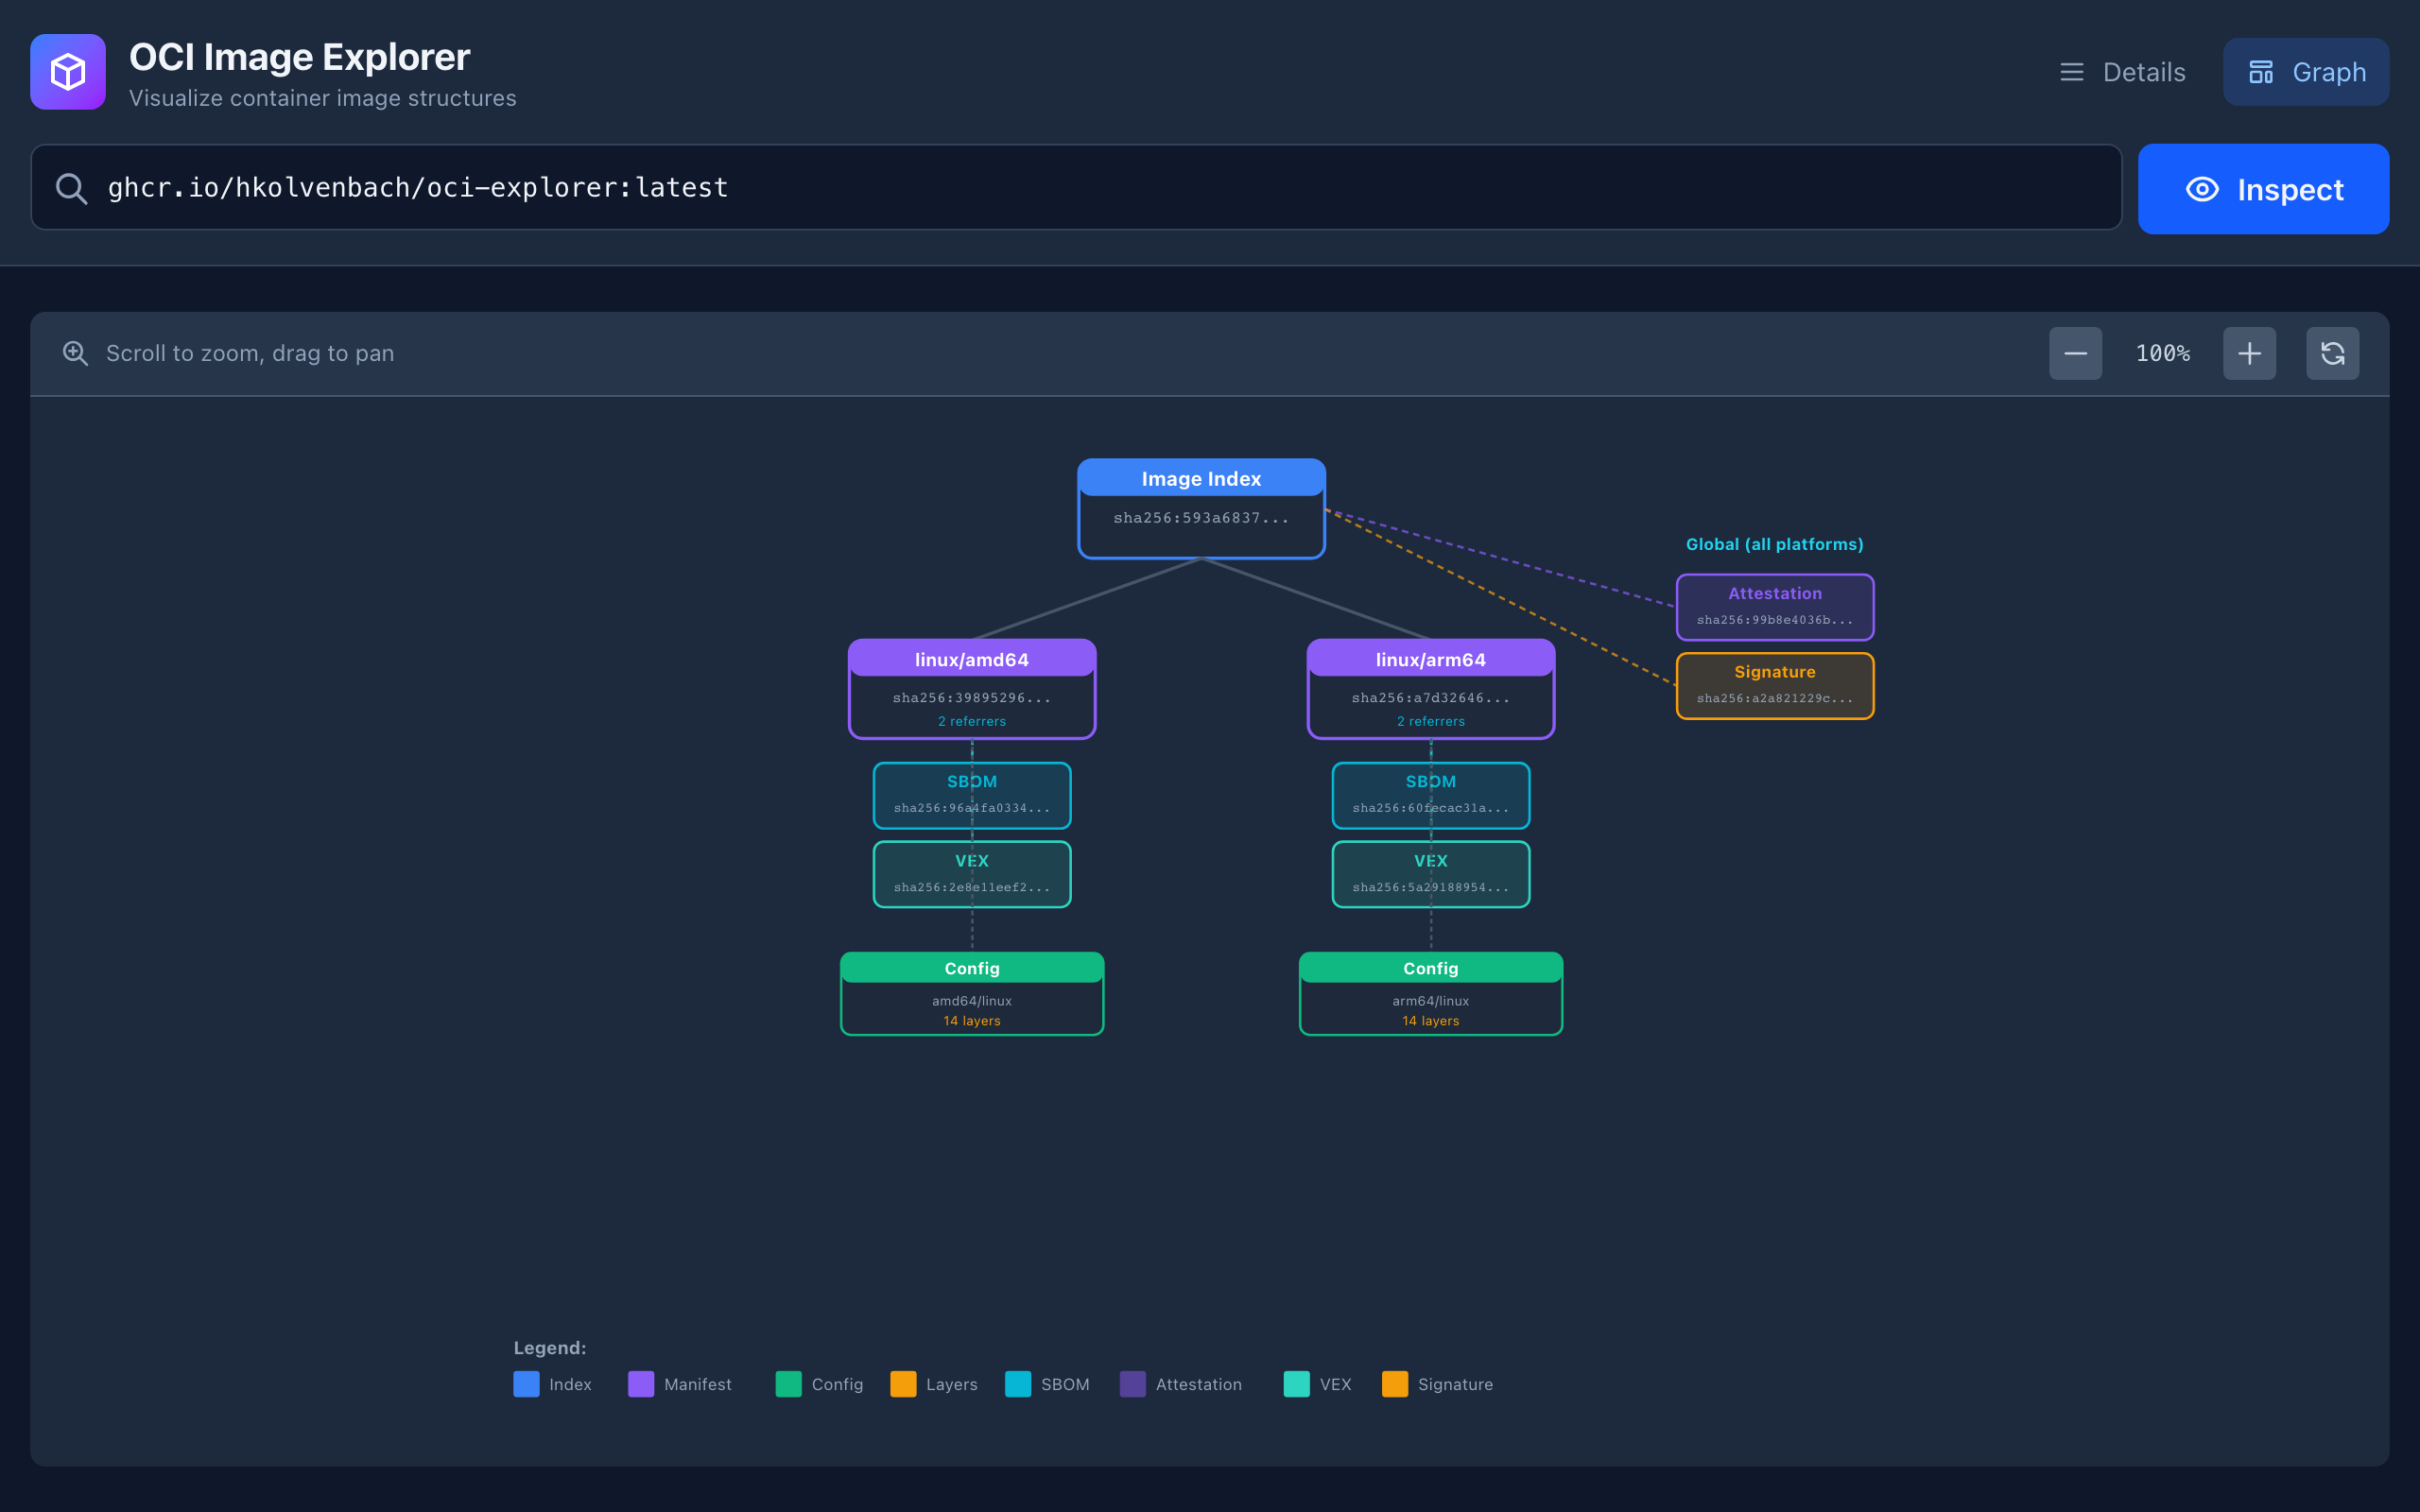Click the zoom hint magnifier icon

click(76, 353)
